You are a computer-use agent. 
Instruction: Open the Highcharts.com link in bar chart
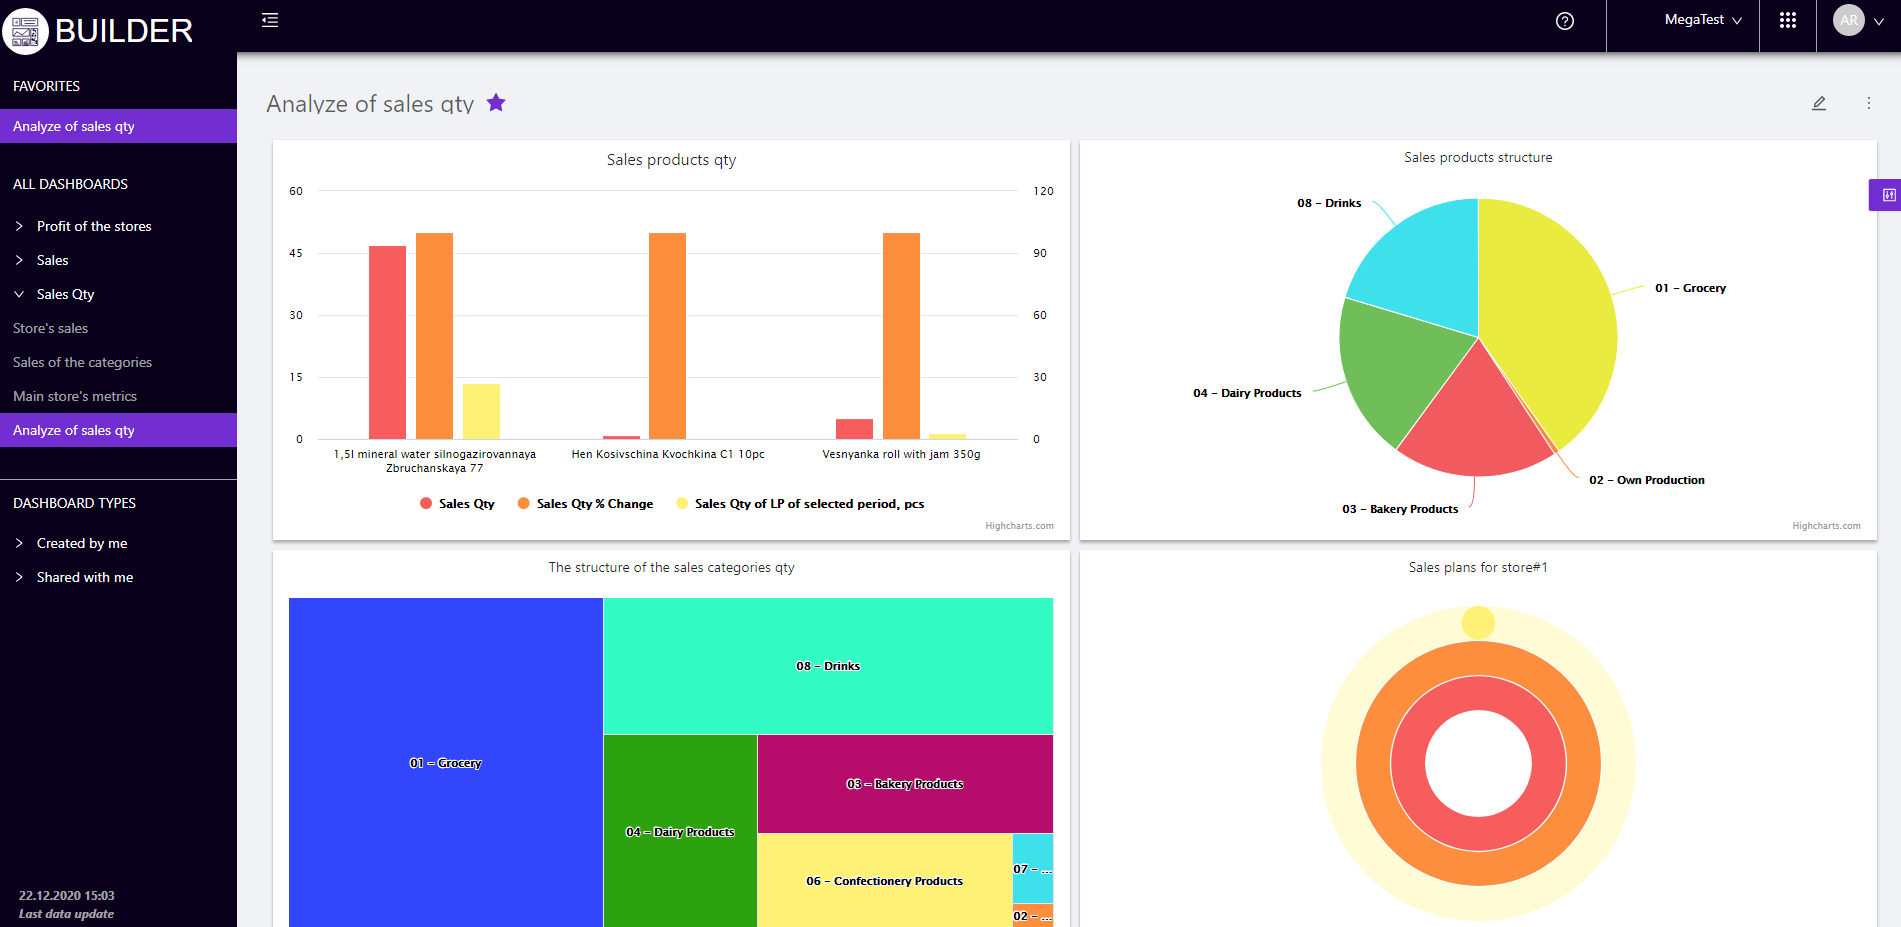coord(1019,526)
